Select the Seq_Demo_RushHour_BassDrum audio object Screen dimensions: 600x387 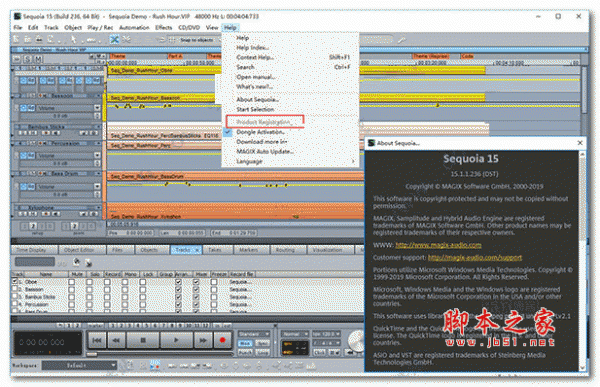234,176
